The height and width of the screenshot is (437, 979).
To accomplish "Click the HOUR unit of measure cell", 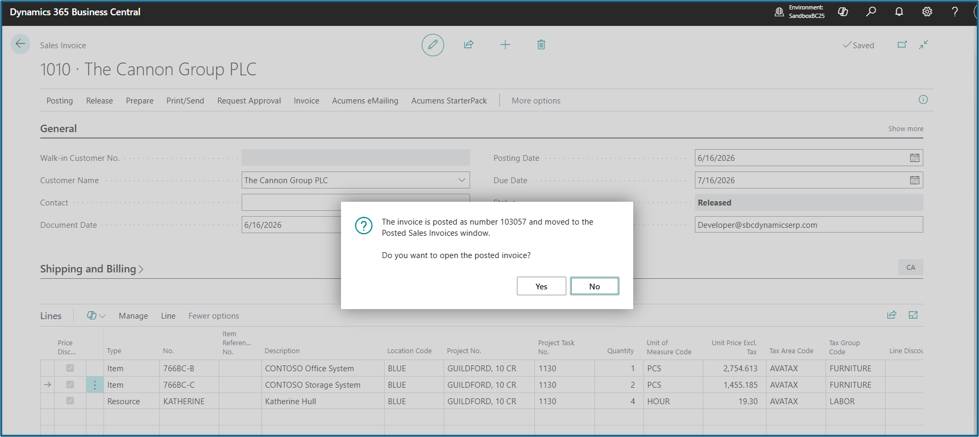I will tap(672, 401).
